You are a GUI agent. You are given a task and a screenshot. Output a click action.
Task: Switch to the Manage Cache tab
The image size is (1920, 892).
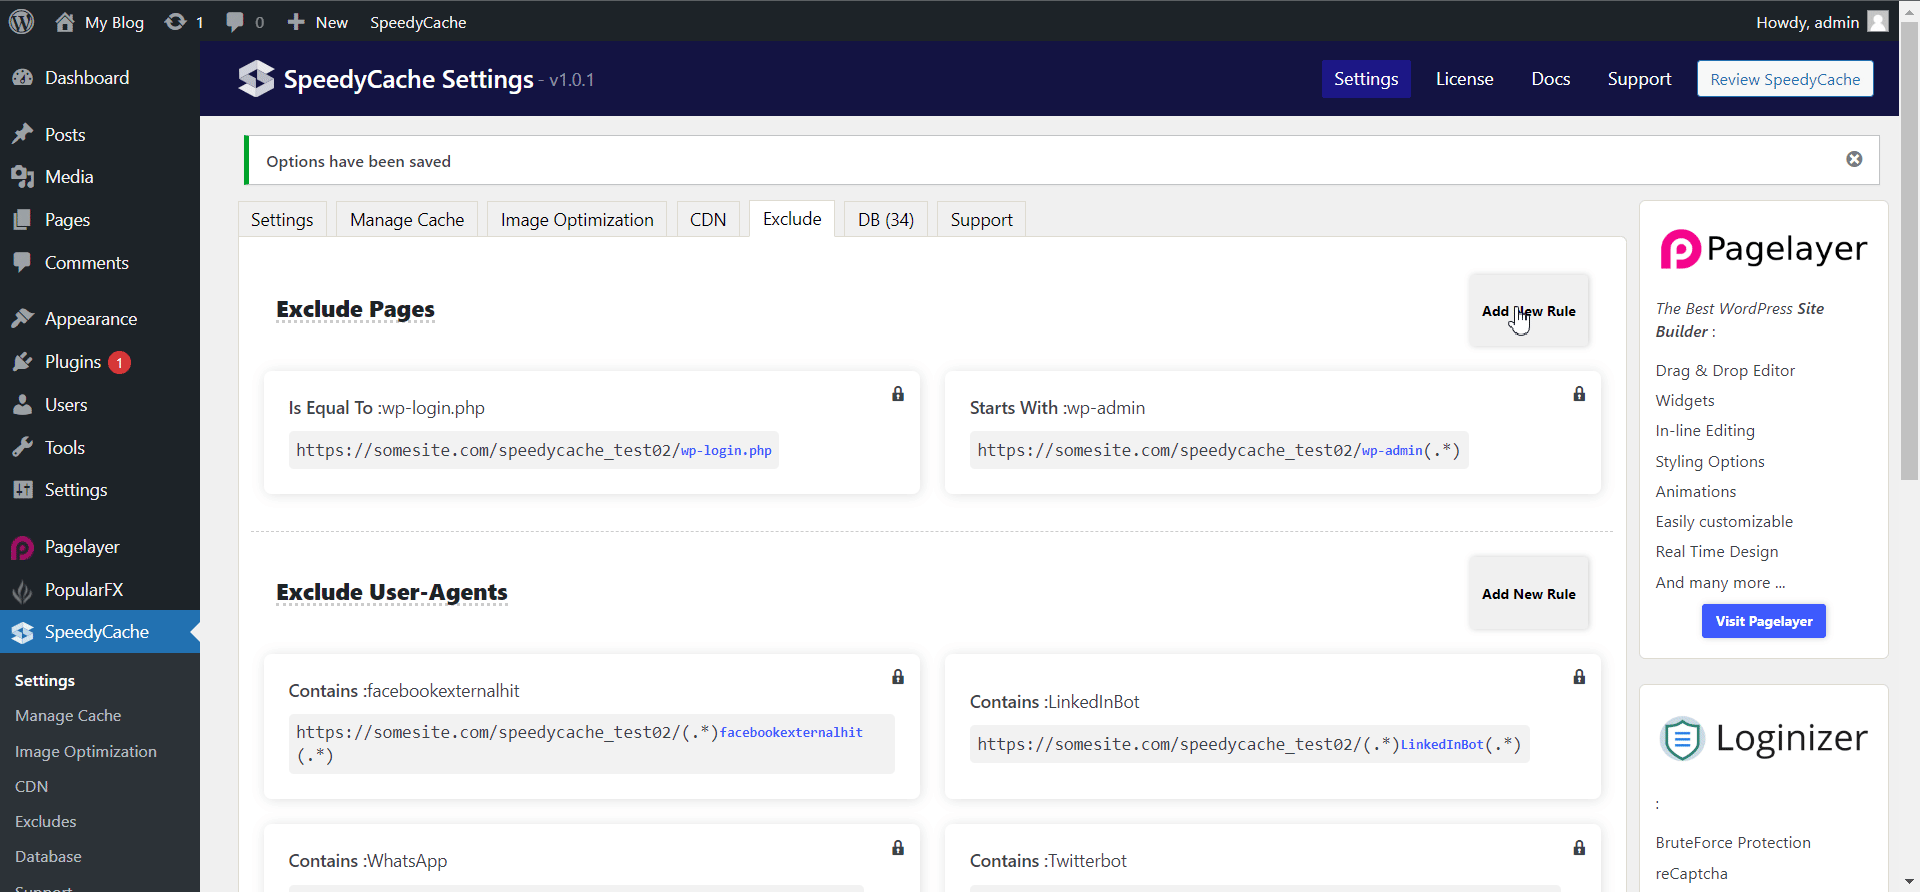(x=407, y=220)
